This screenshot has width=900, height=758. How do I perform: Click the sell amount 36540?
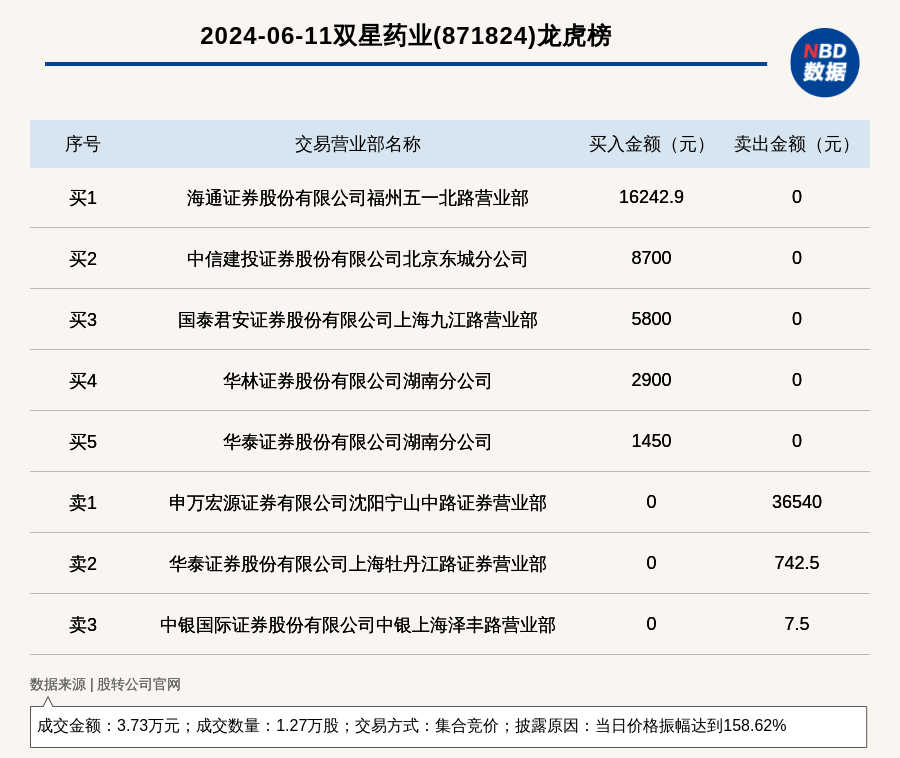click(797, 502)
